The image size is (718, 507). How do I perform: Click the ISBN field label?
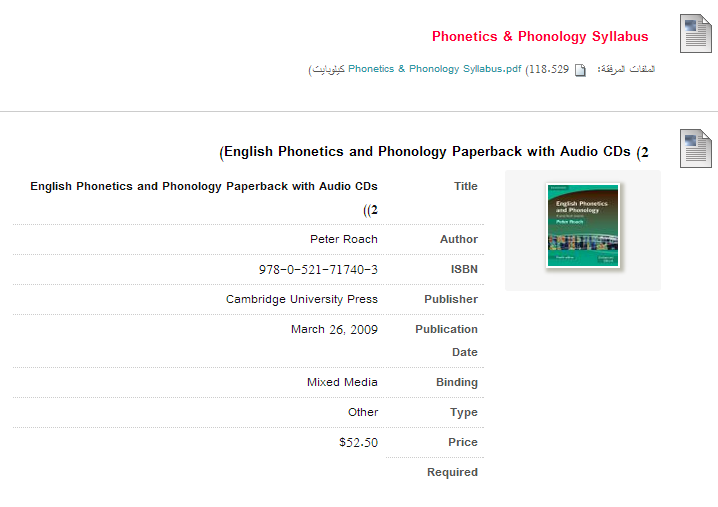(x=464, y=269)
